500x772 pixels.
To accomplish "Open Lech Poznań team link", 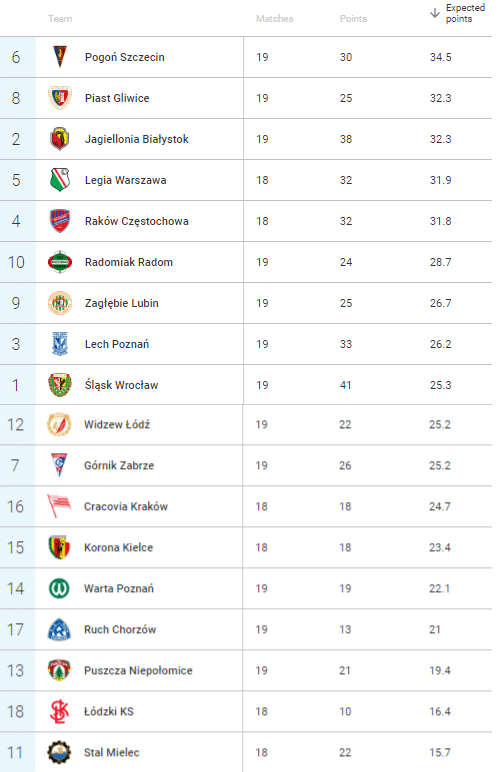I will tap(117, 344).
